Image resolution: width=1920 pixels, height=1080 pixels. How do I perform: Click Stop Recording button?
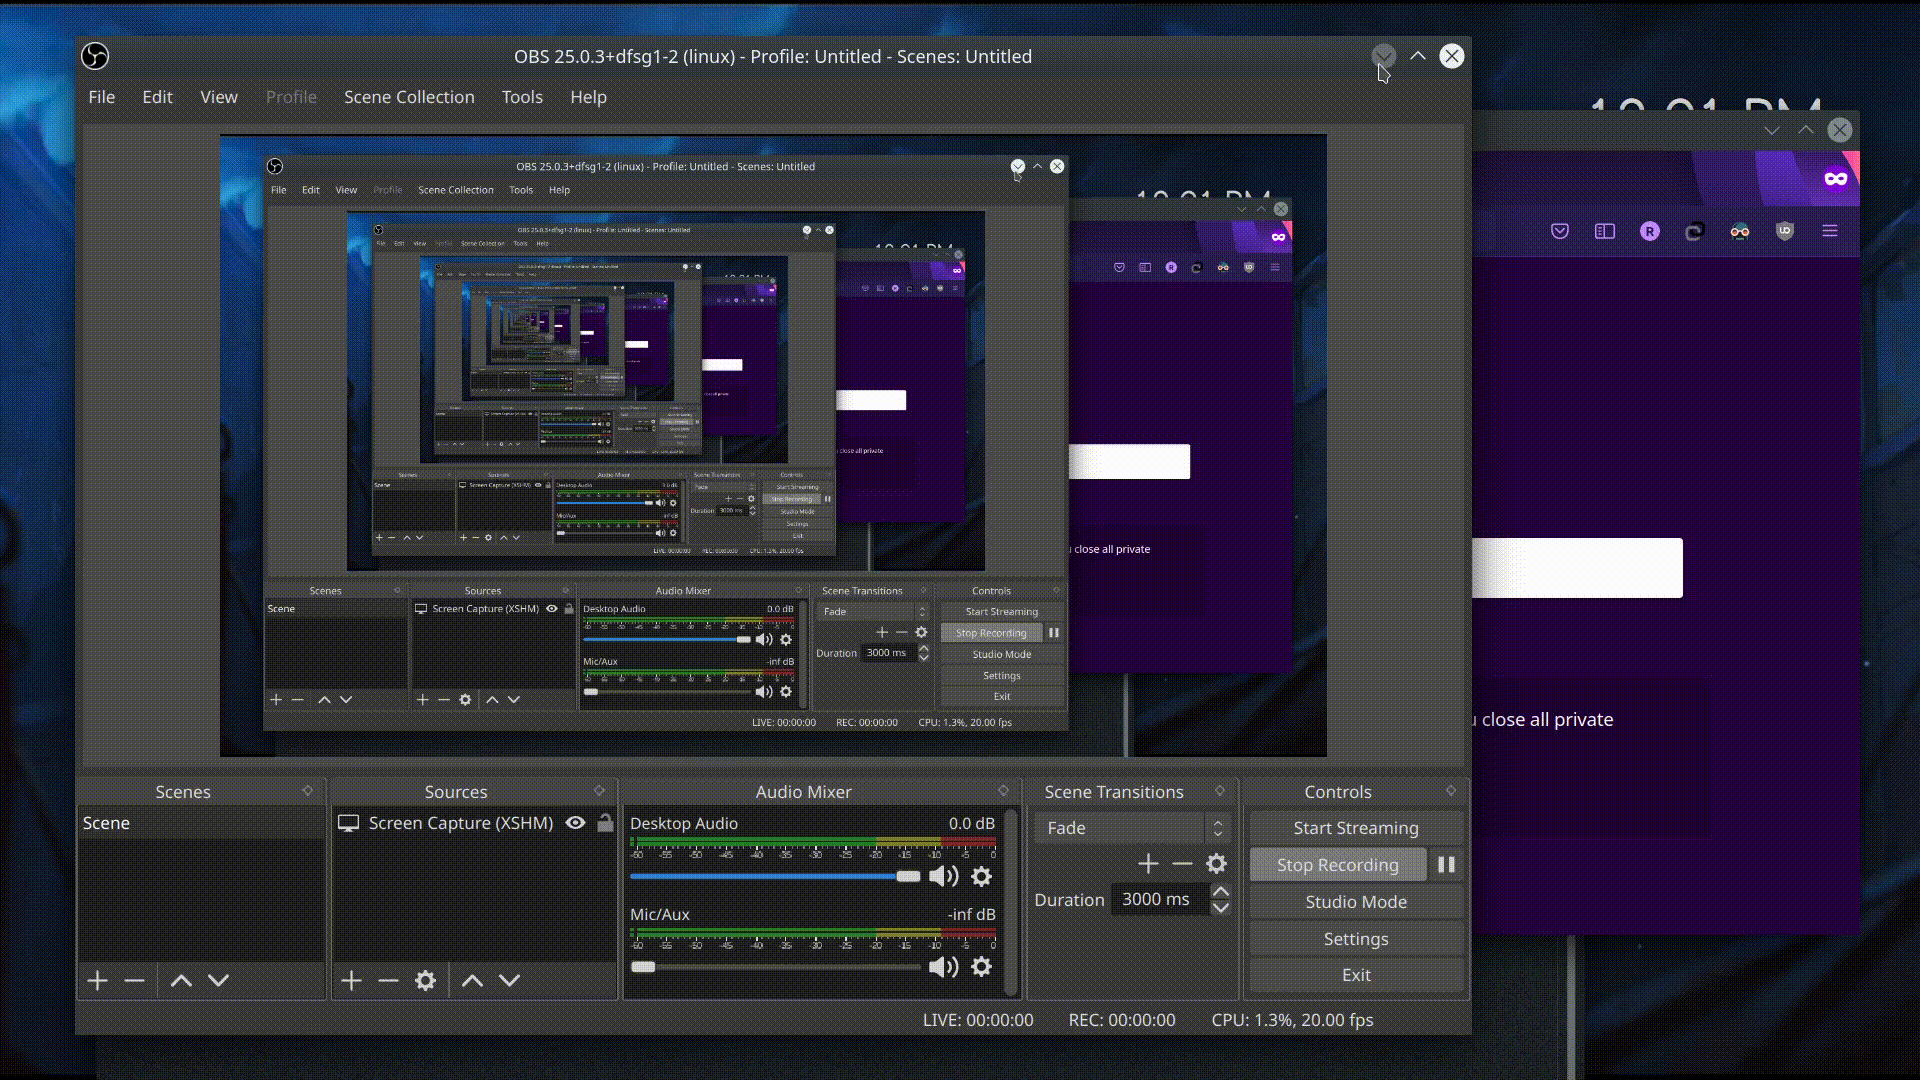click(1338, 865)
